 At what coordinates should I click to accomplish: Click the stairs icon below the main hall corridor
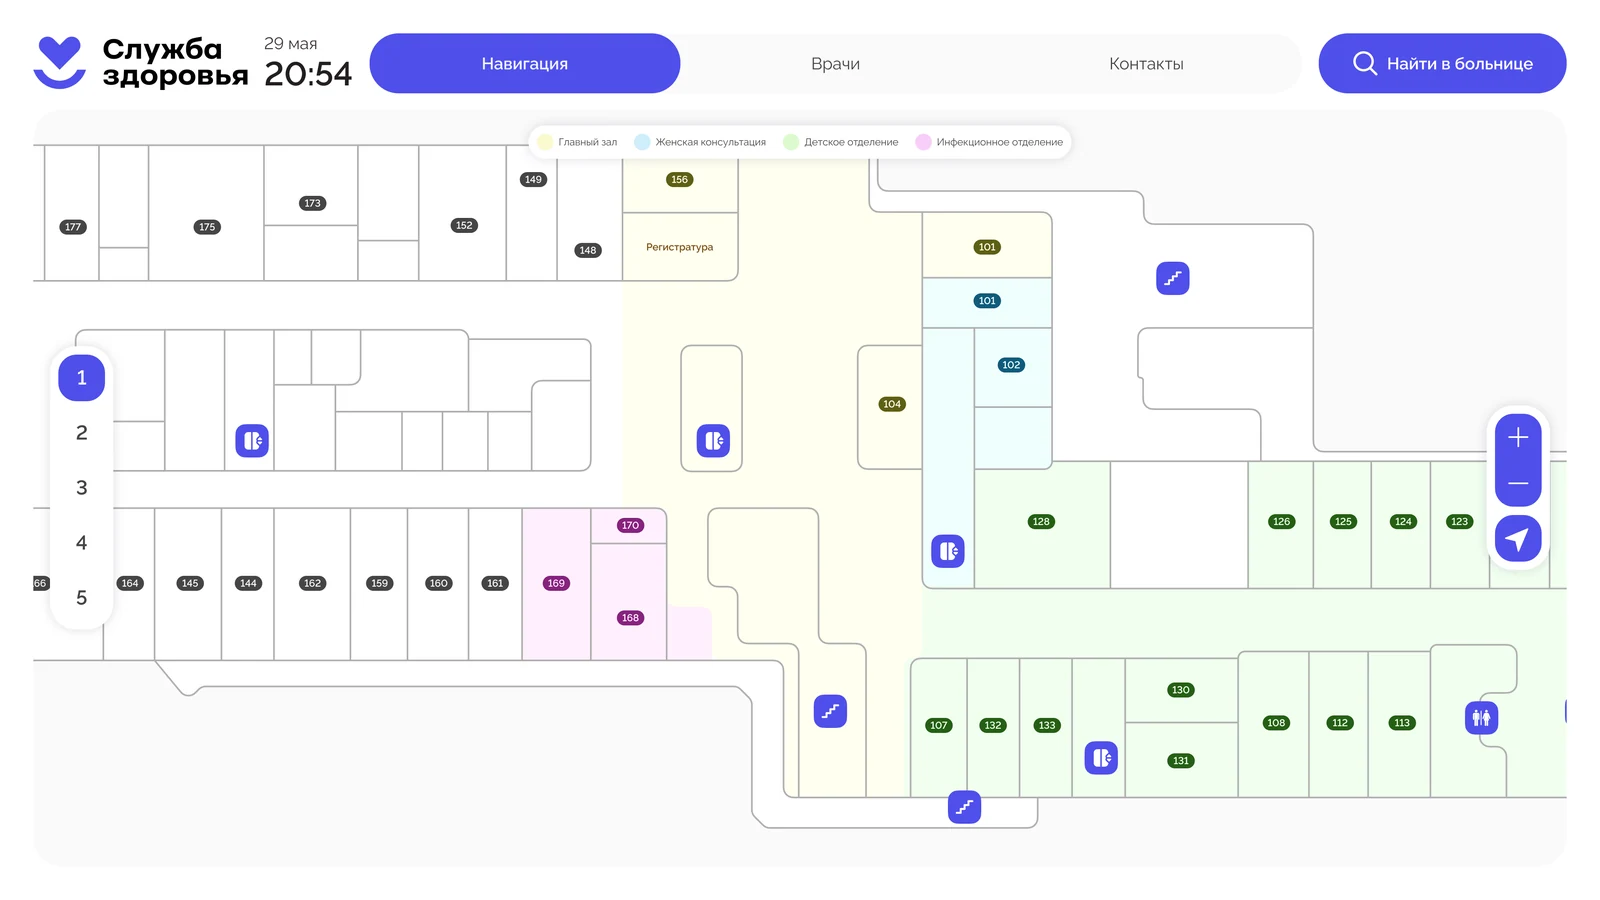coord(830,711)
